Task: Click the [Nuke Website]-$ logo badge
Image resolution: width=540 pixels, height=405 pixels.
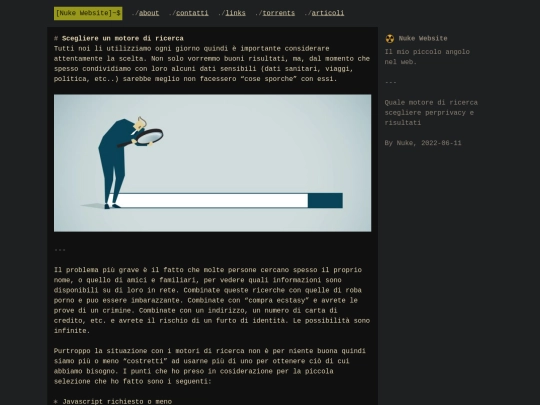Action: point(88,13)
